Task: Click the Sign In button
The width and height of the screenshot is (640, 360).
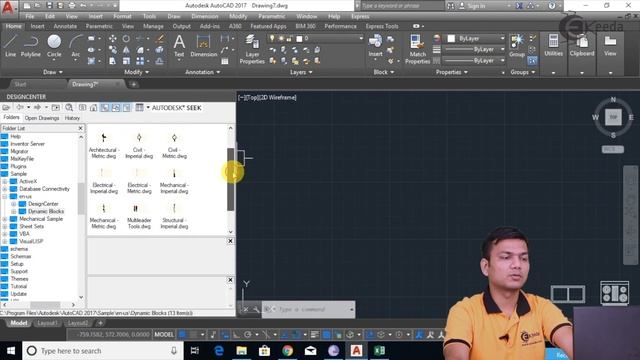Action: (472, 6)
